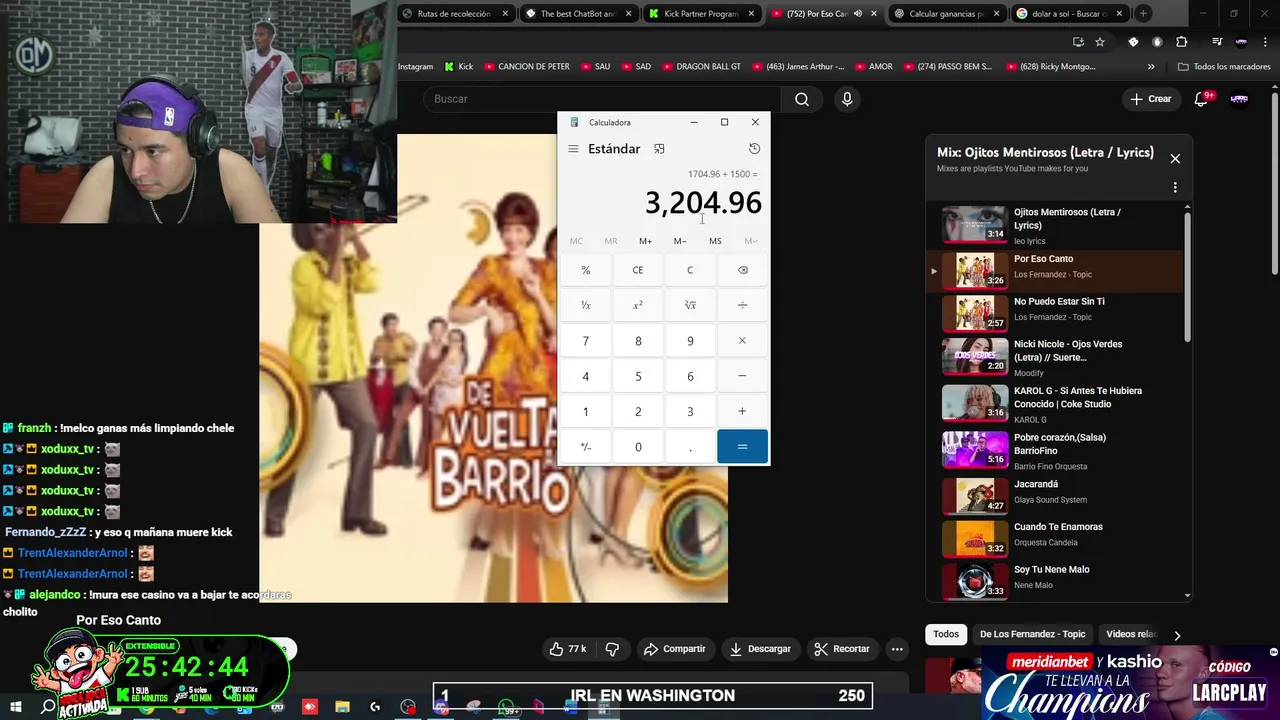Open the Calculator history panel
This screenshot has width=1280, height=720.
(754, 149)
